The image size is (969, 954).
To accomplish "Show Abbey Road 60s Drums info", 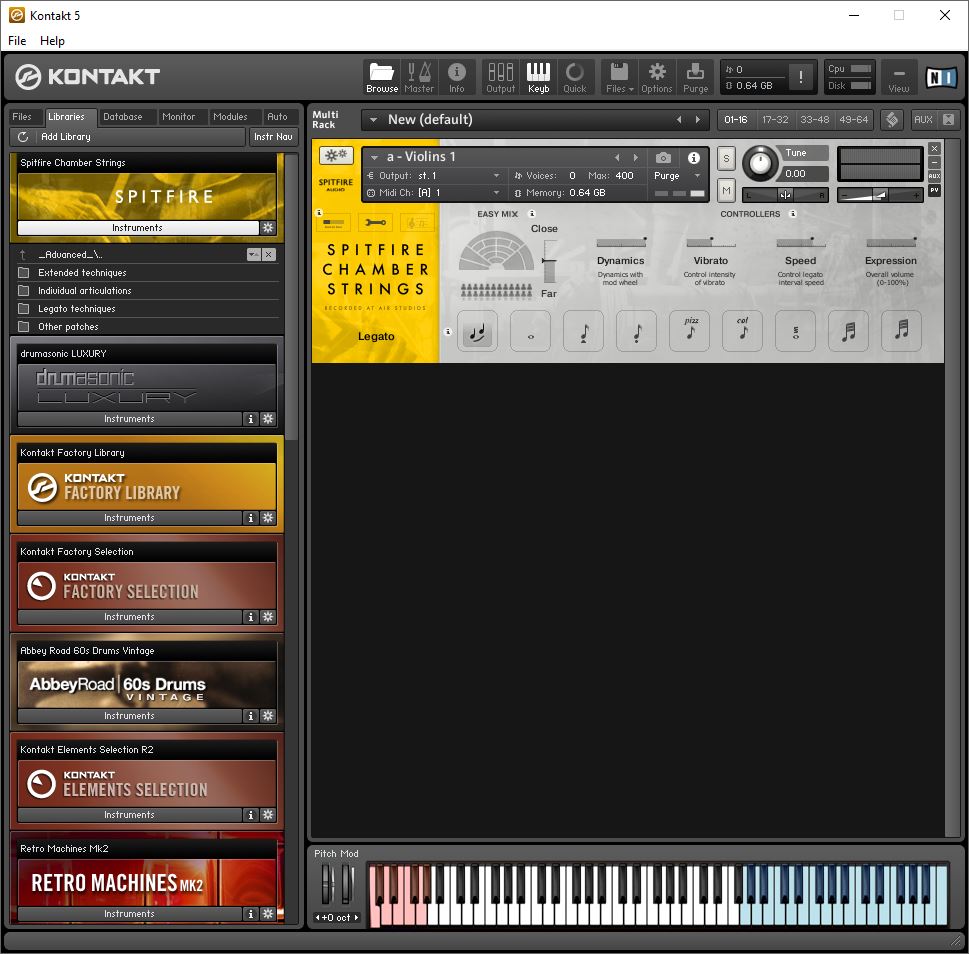I will coord(250,716).
